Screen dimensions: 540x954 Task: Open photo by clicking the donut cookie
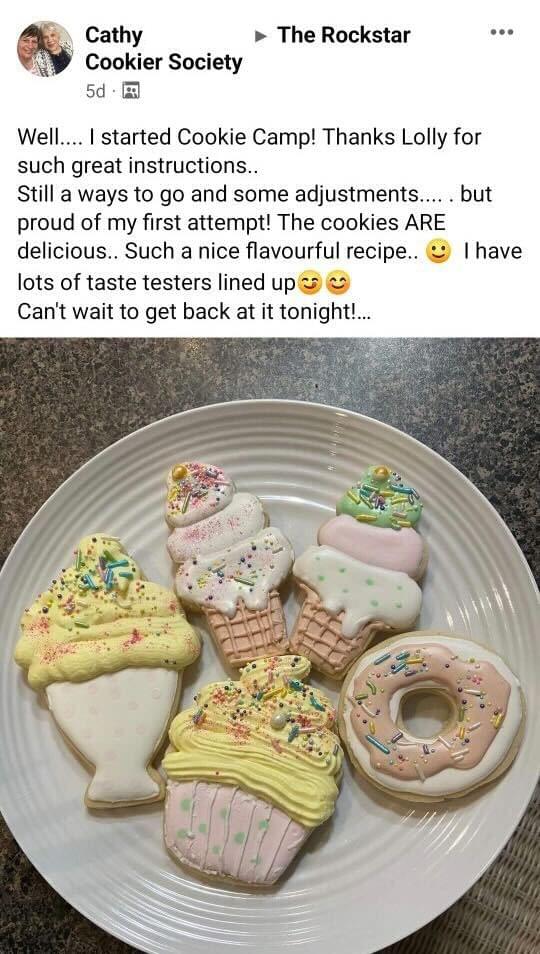[x=432, y=708]
